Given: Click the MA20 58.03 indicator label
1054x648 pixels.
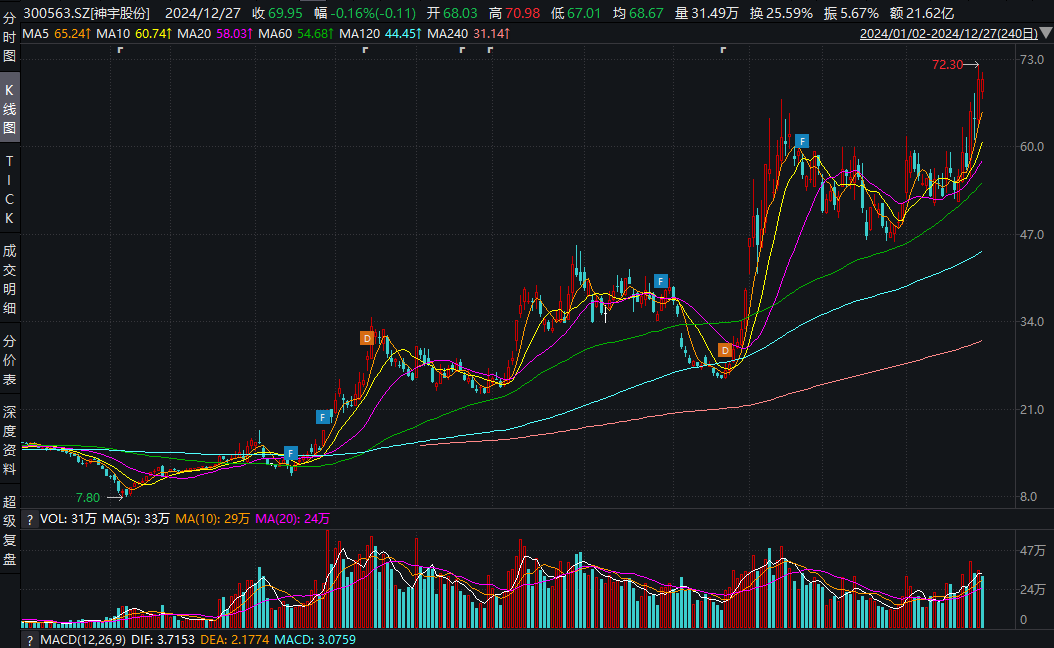Looking at the screenshot, I should (214, 34).
